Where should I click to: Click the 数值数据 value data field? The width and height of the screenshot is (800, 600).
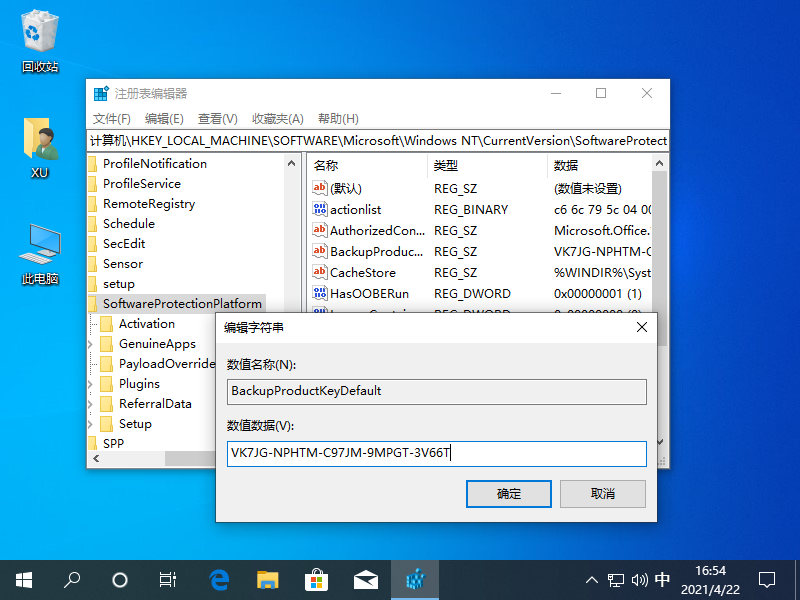coord(436,454)
